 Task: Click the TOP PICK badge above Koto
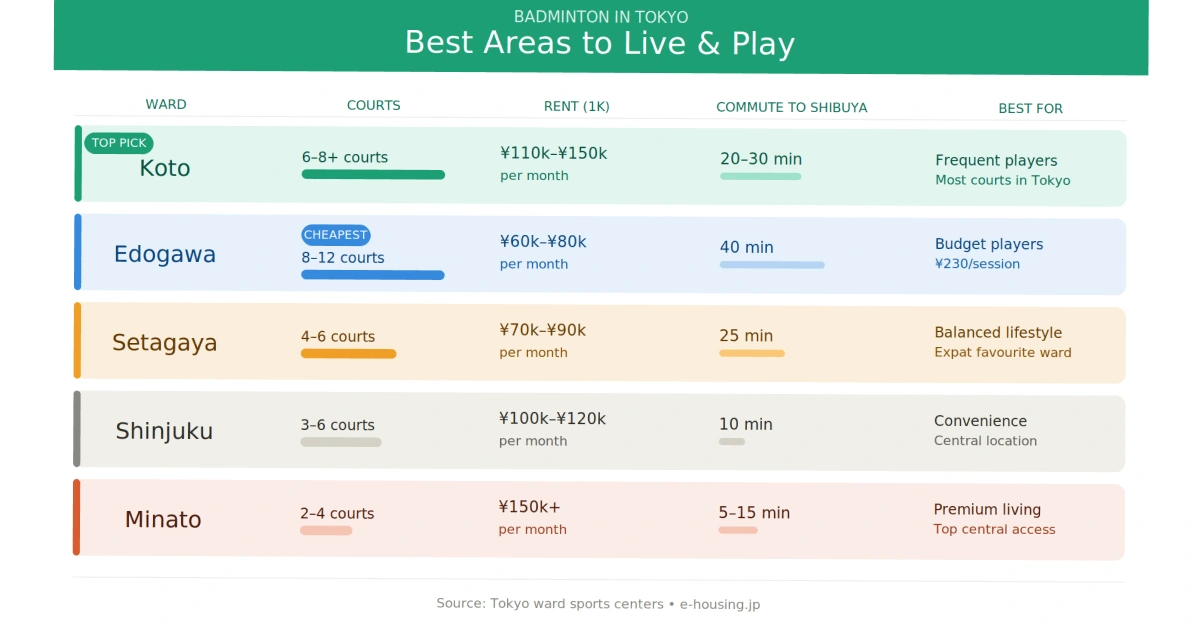click(119, 143)
